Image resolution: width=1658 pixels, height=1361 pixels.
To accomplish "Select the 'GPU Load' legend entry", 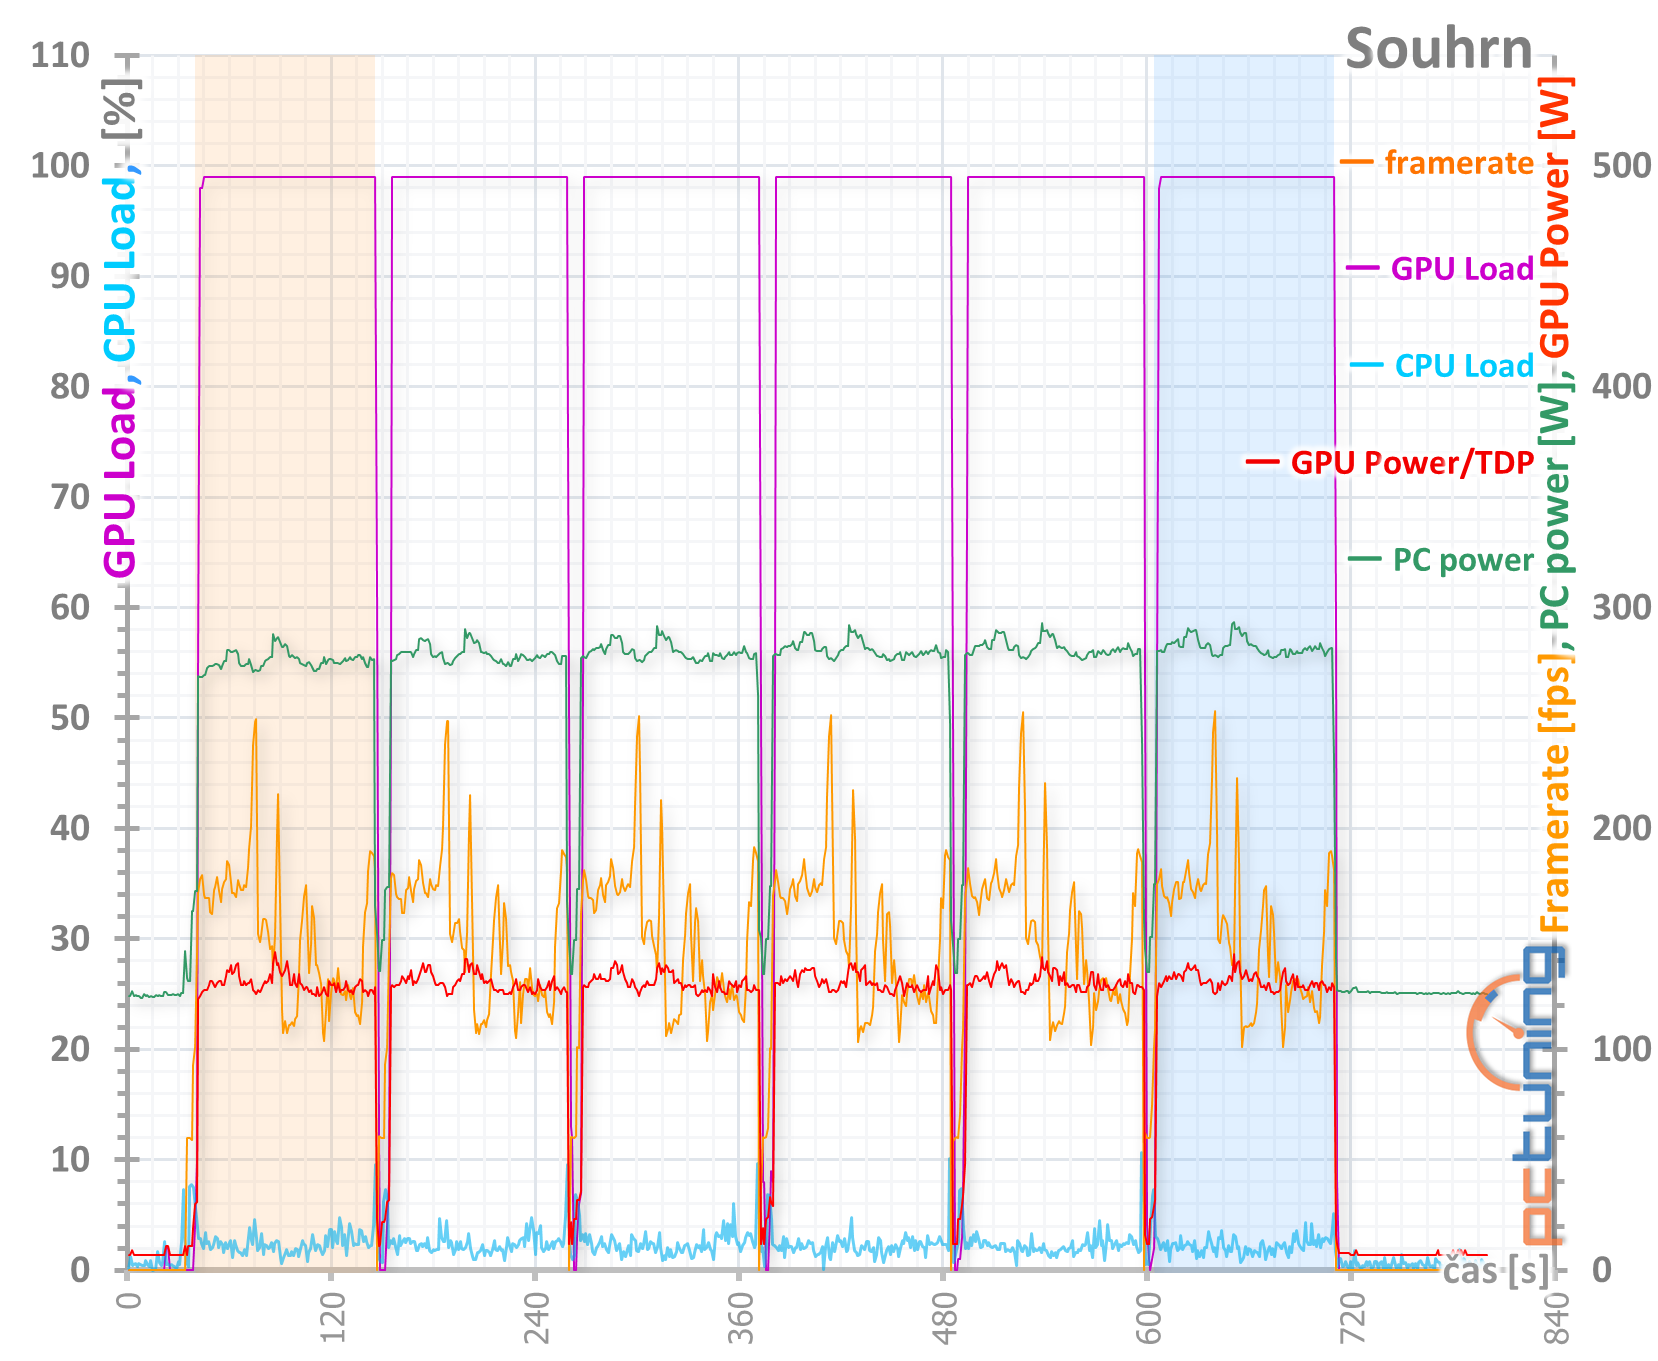I will (x=1462, y=268).
